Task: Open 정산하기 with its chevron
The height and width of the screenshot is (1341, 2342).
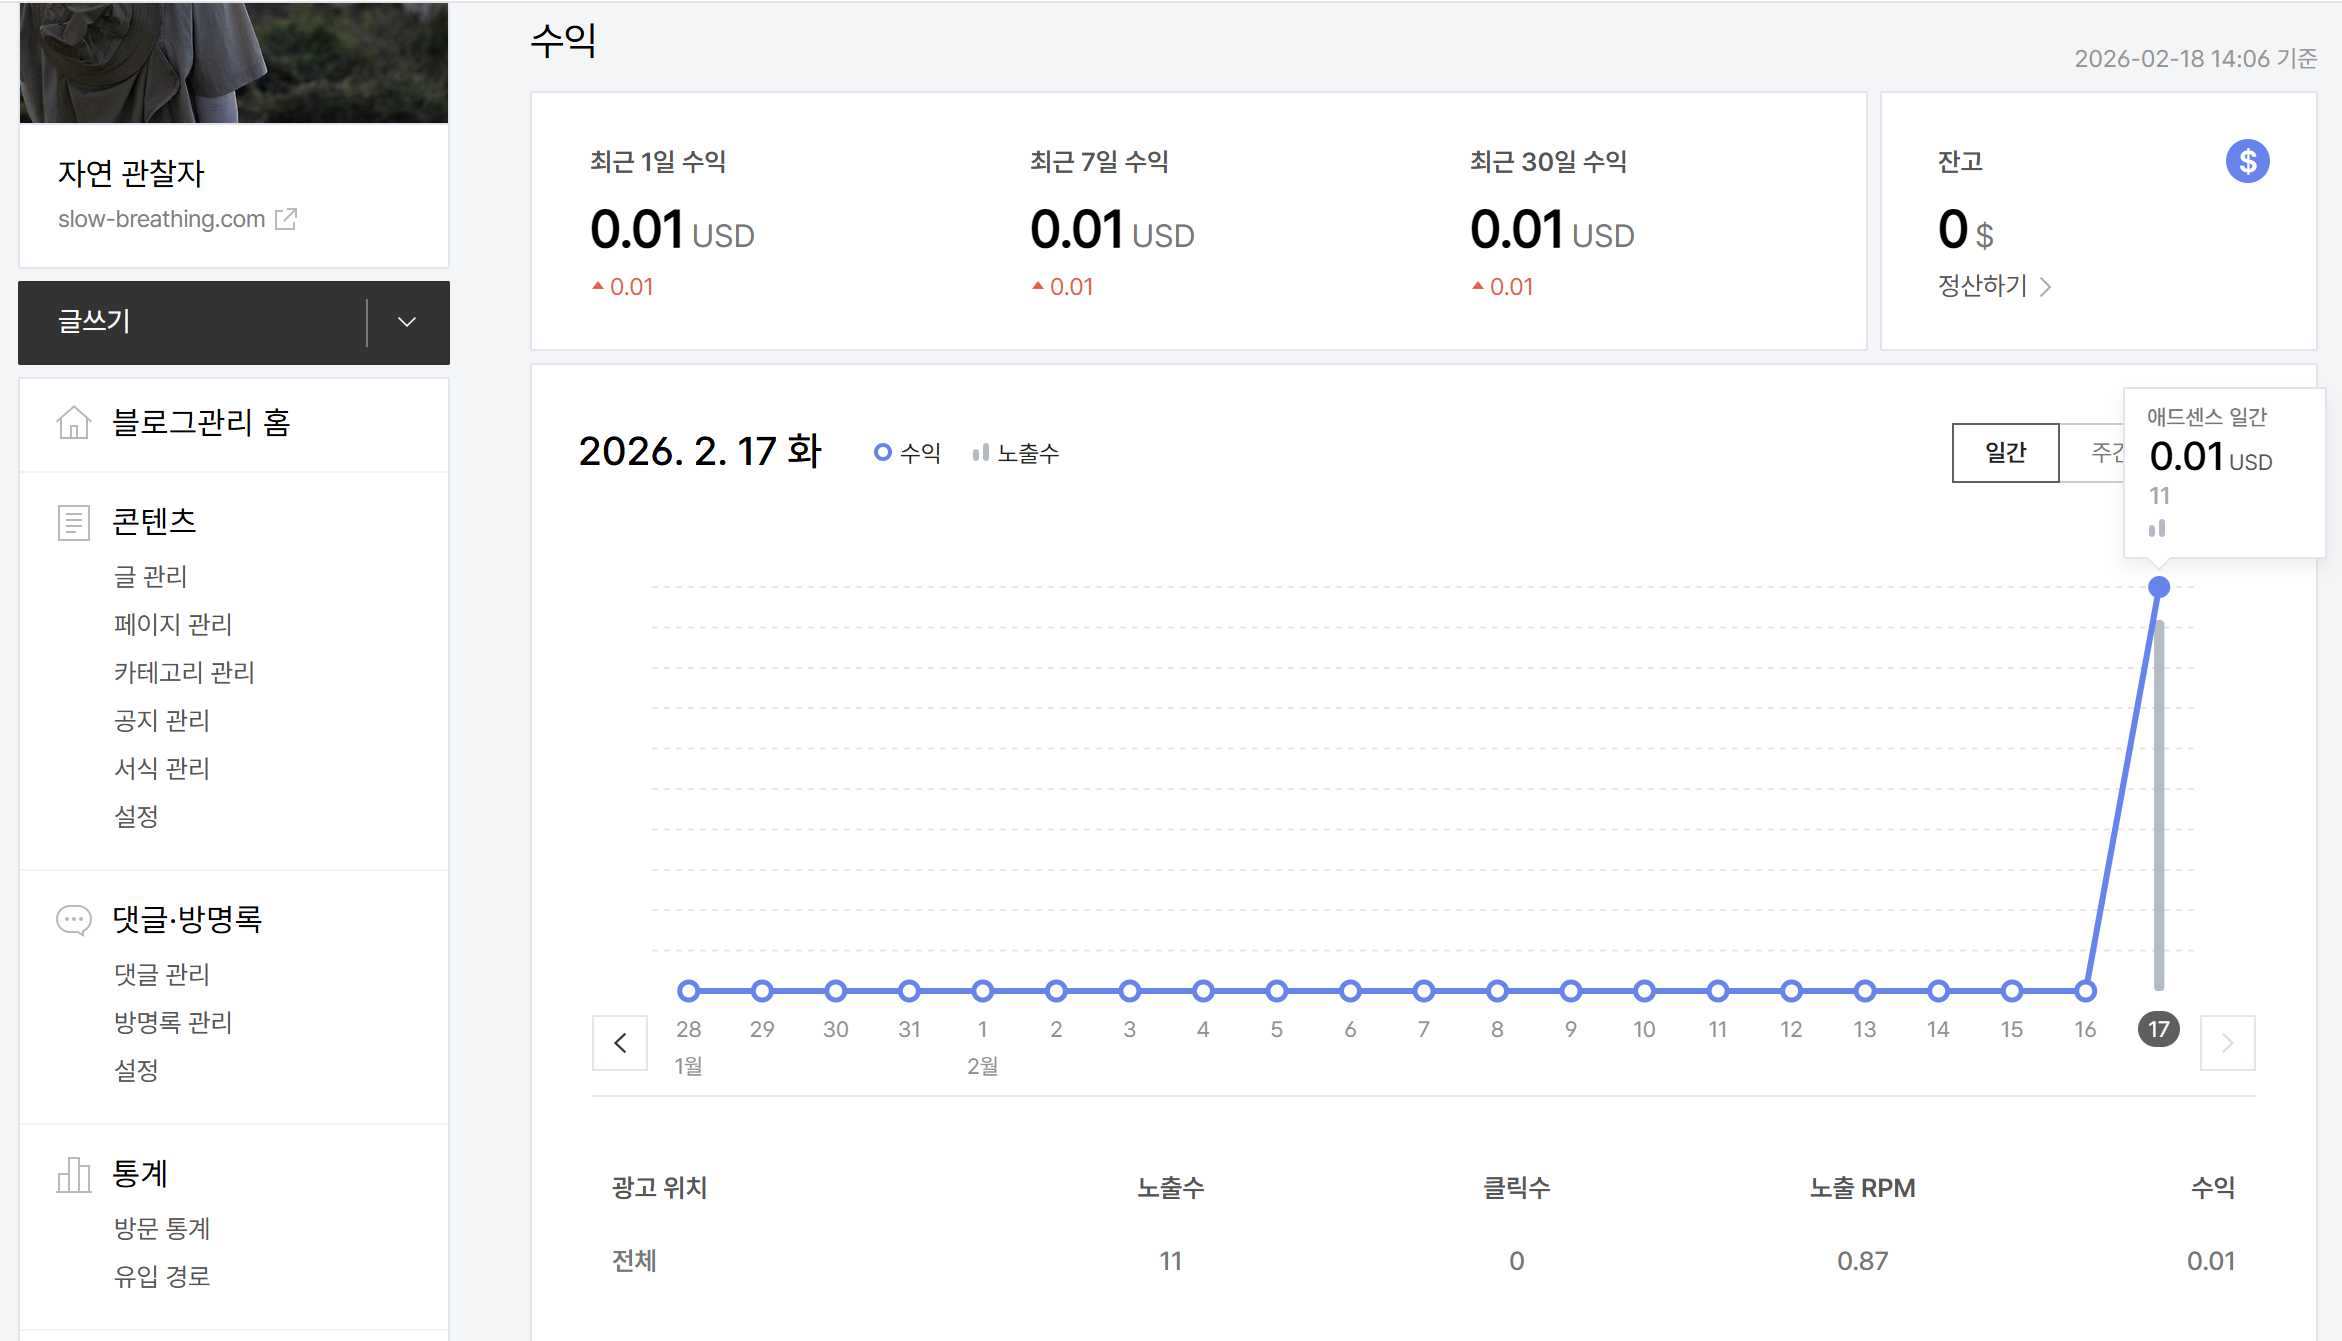Action: pos(1994,287)
